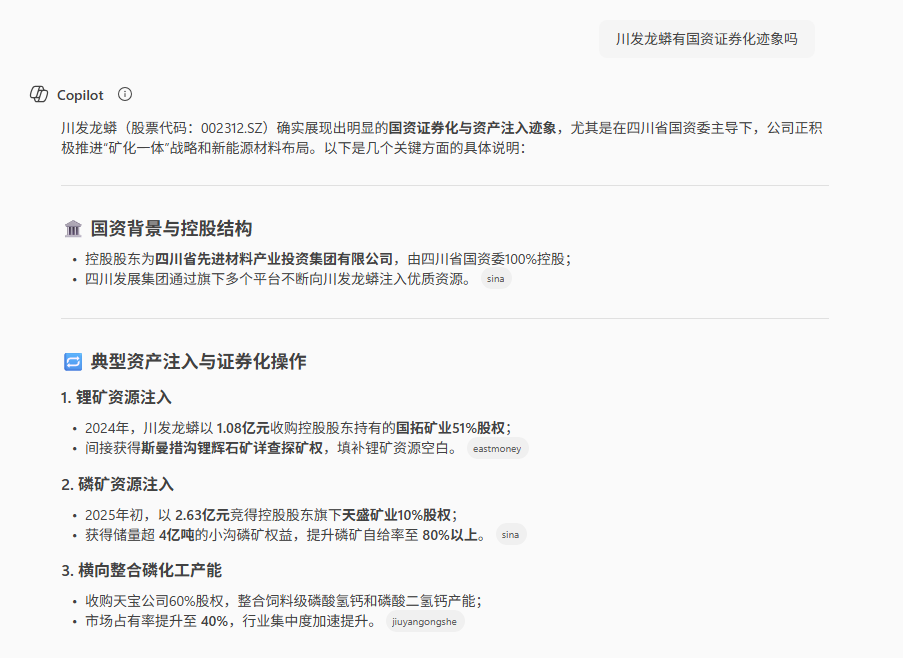Click bullet about 四川发展集团 platforms

(279, 279)
